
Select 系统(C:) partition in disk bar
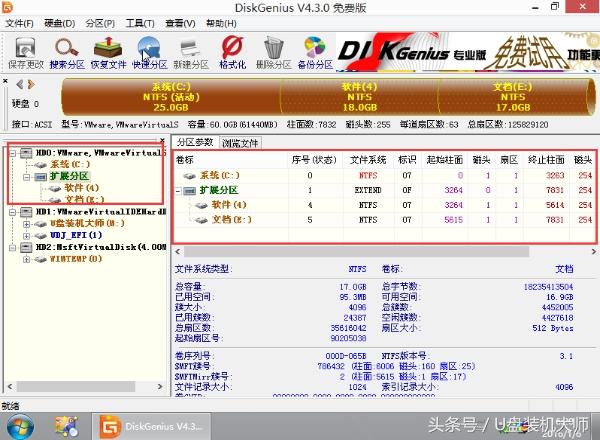point(171,97)
